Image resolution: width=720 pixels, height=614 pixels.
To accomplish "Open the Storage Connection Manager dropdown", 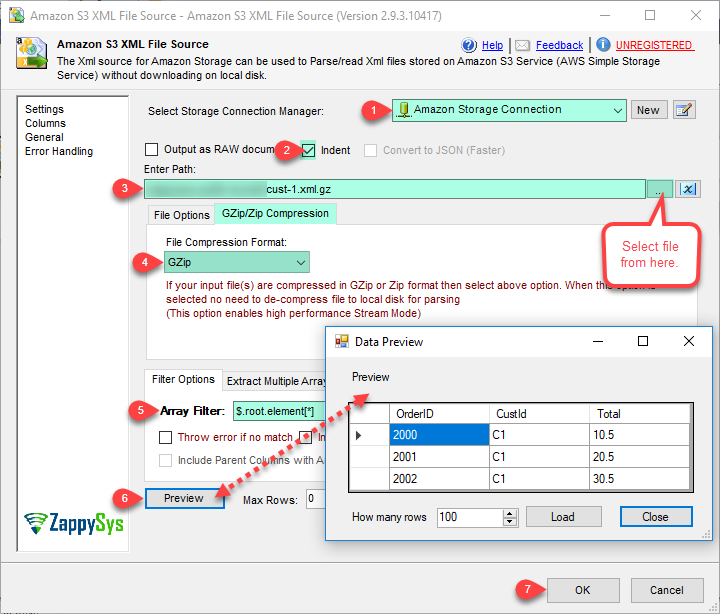I will pyautogui.click(x=509, y=110).
